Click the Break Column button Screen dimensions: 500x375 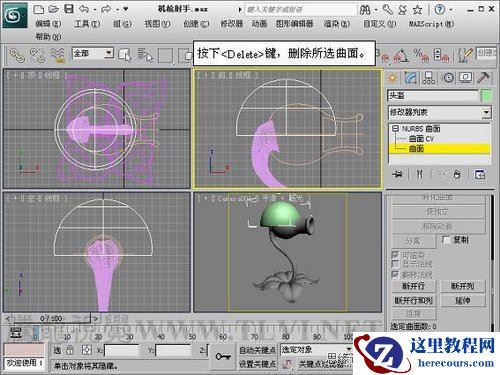(x=463, y=286)
